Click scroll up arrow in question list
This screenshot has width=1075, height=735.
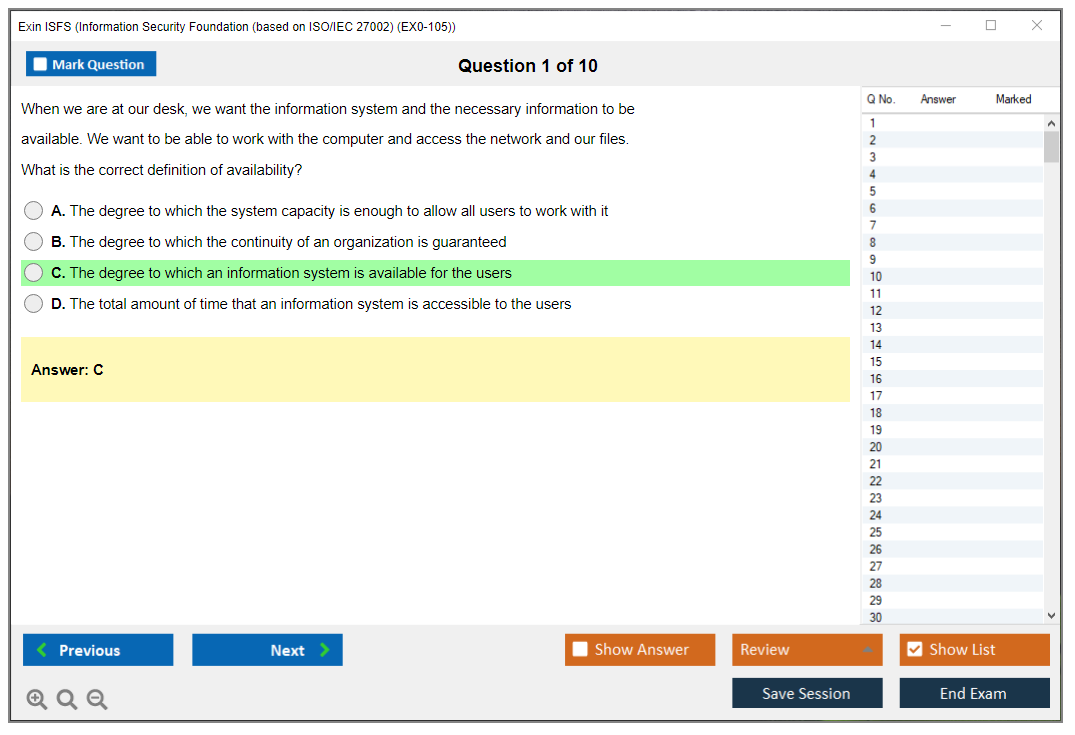click(x=1051, y=124)
